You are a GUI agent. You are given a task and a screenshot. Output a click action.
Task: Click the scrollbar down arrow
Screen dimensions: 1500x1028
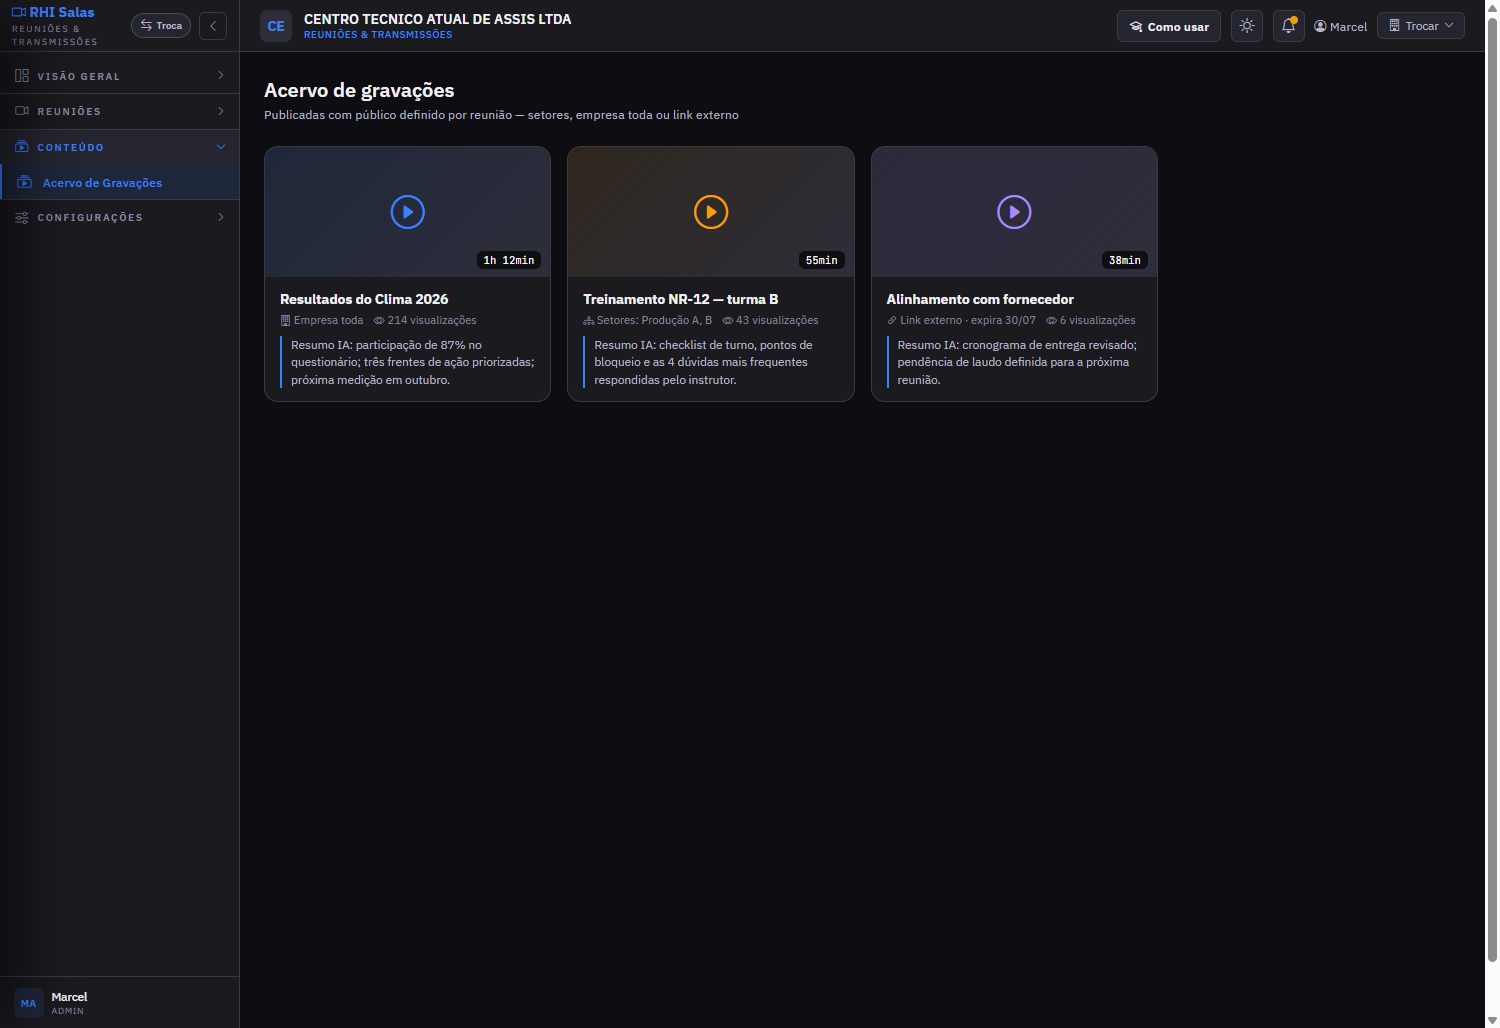pyautogui.click(x=1492, y=1020)
